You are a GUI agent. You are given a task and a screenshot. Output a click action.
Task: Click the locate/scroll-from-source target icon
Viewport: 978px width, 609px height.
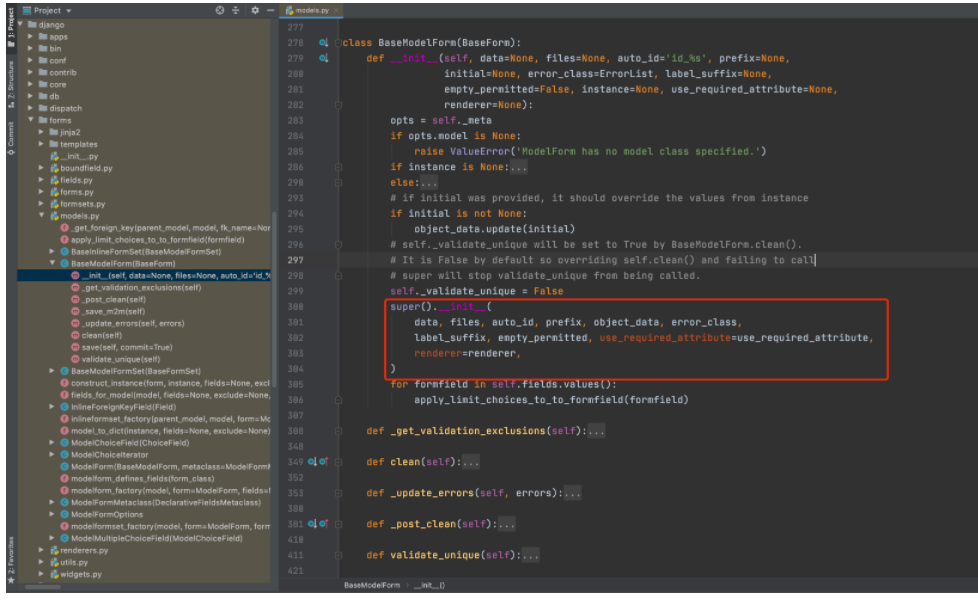click(220, 10)
